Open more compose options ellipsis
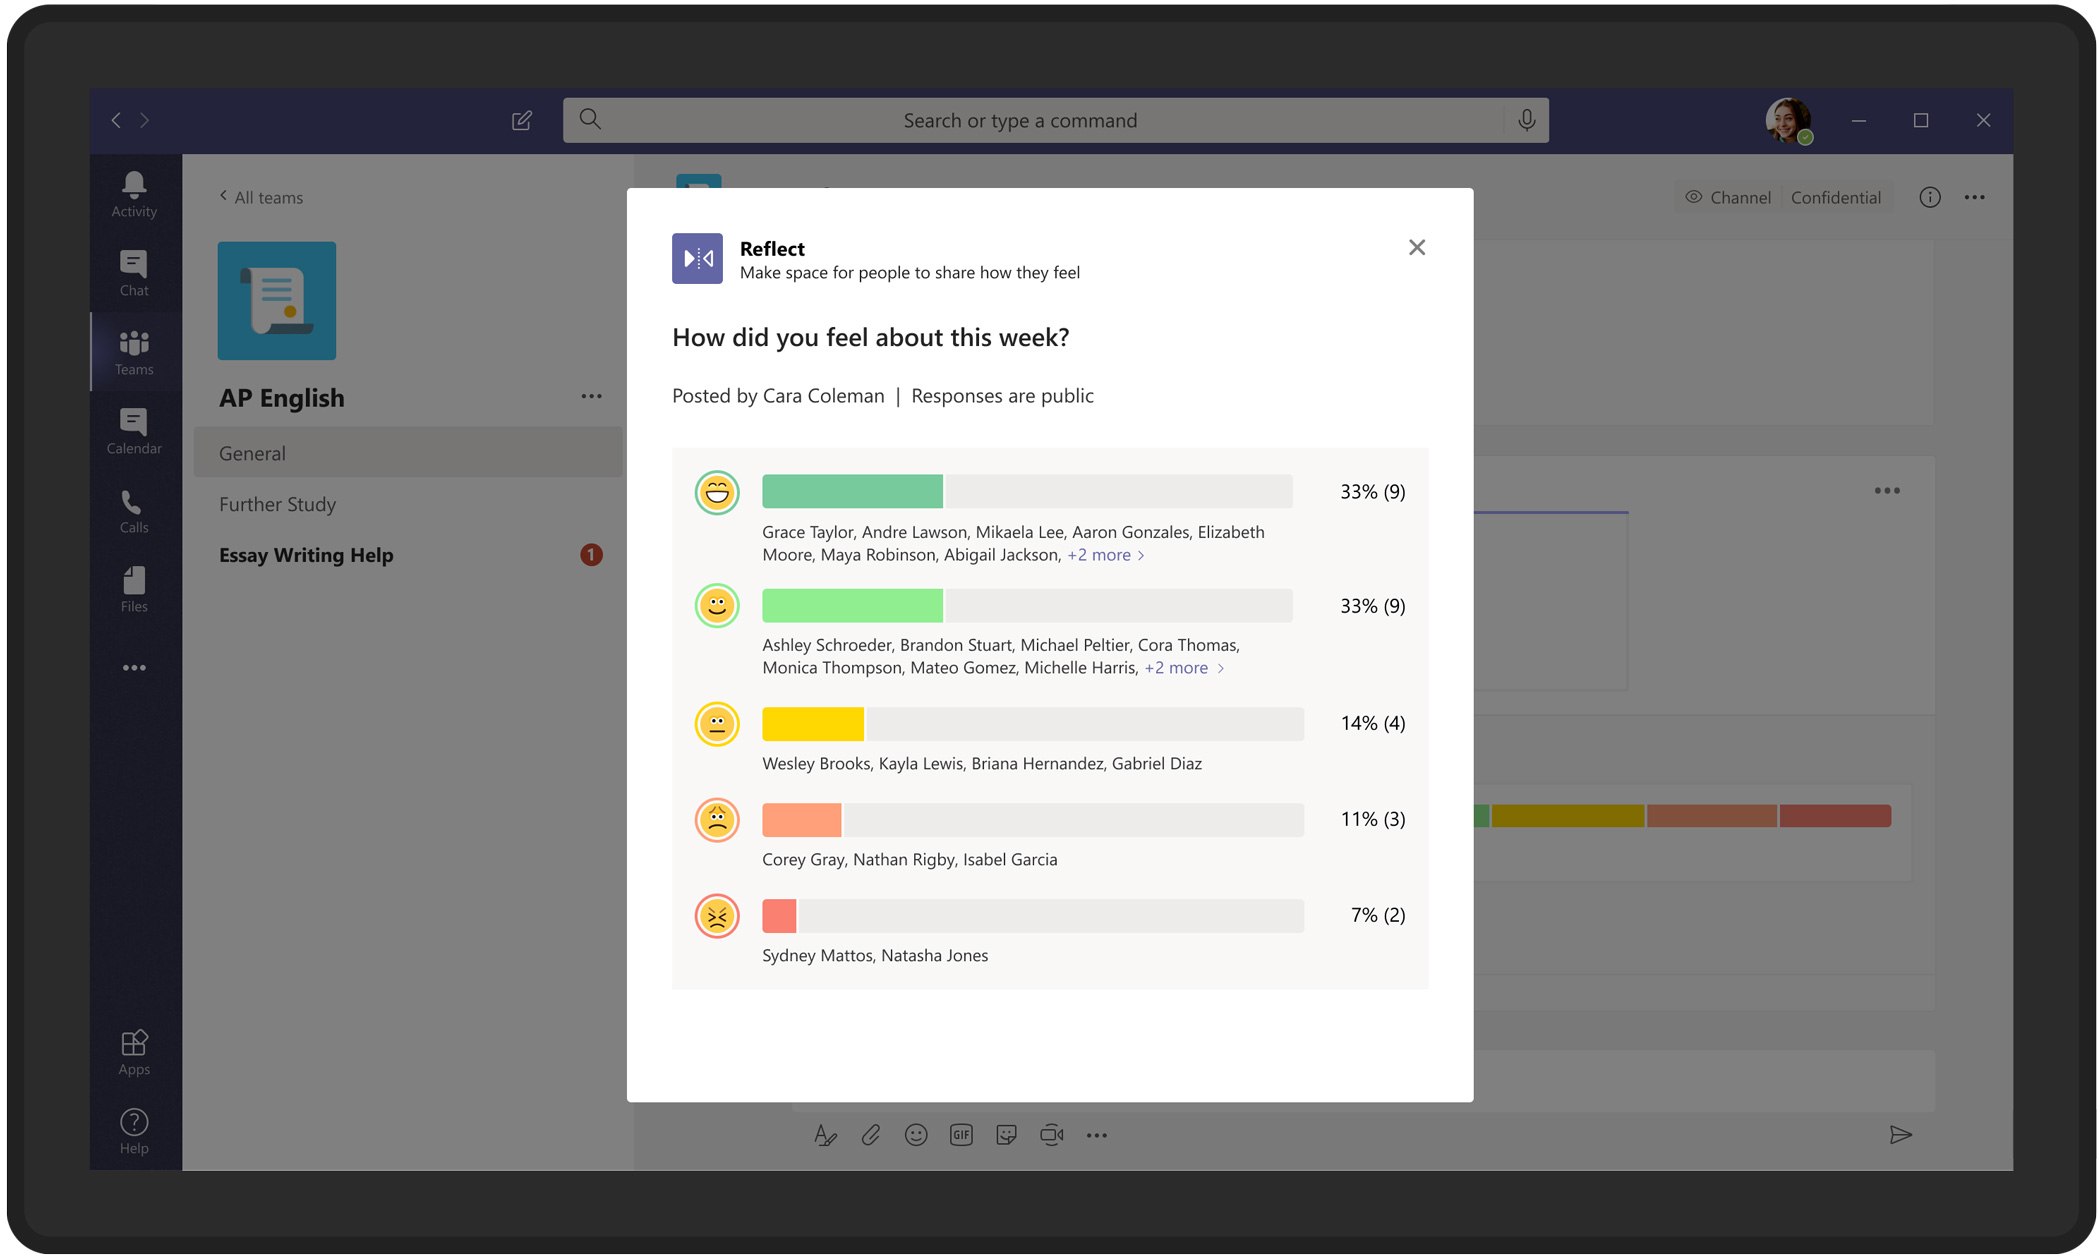 click(1097, 1135)
